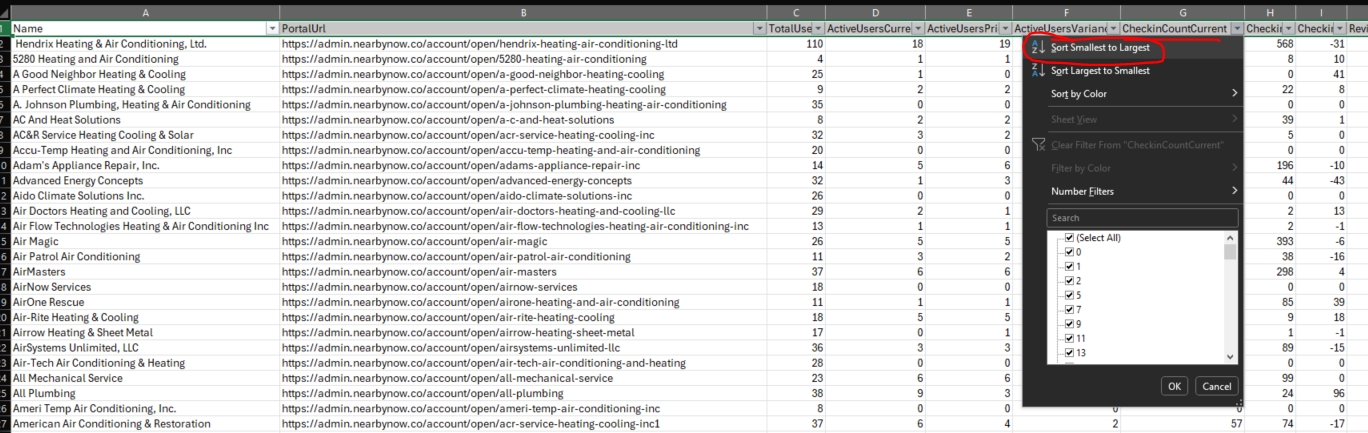Click the Sort Smallest to Largest icon

(1038, 48)
